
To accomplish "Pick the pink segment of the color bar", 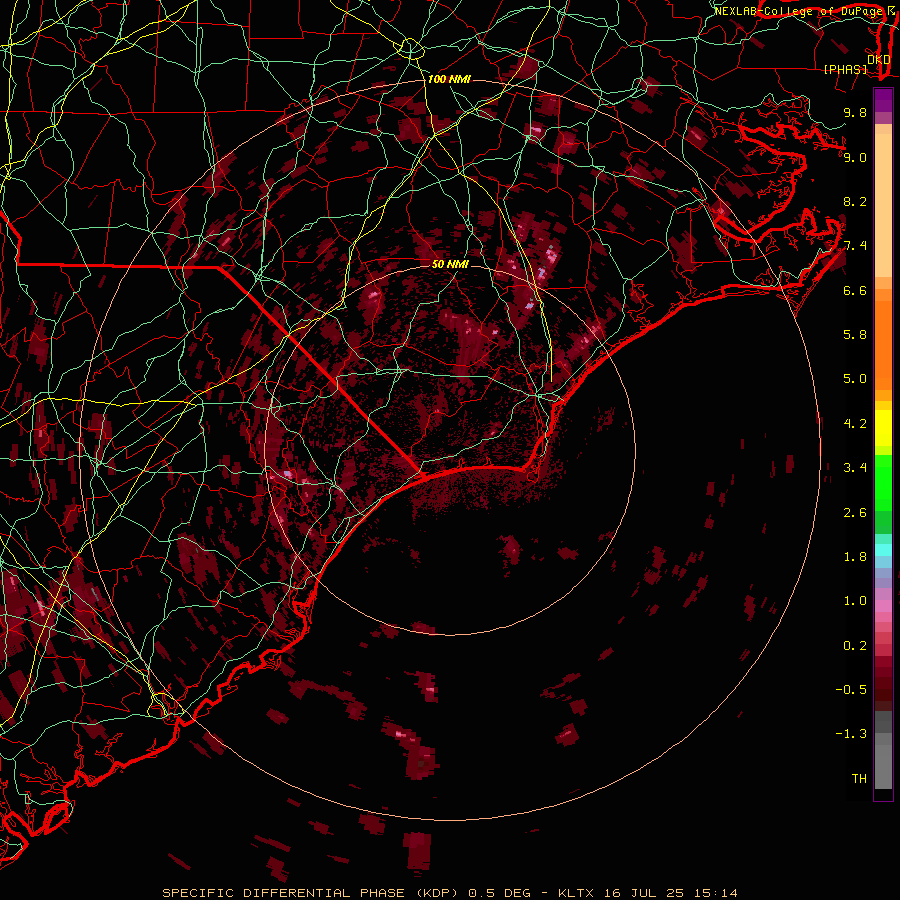I will click(883, 606).
